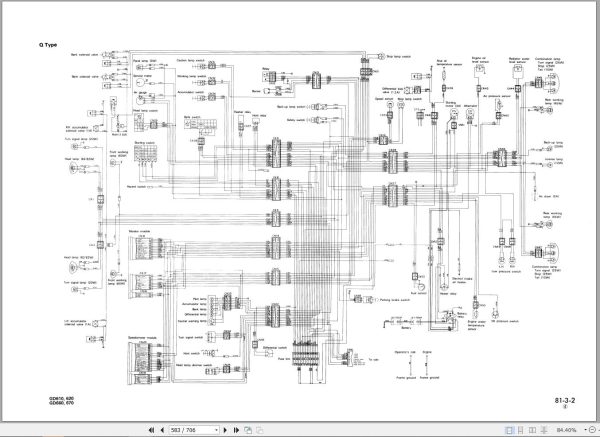The image size is (600, 437).
Task: Click the next view icon
Action: pyautogui.click(x=259, y=430)
